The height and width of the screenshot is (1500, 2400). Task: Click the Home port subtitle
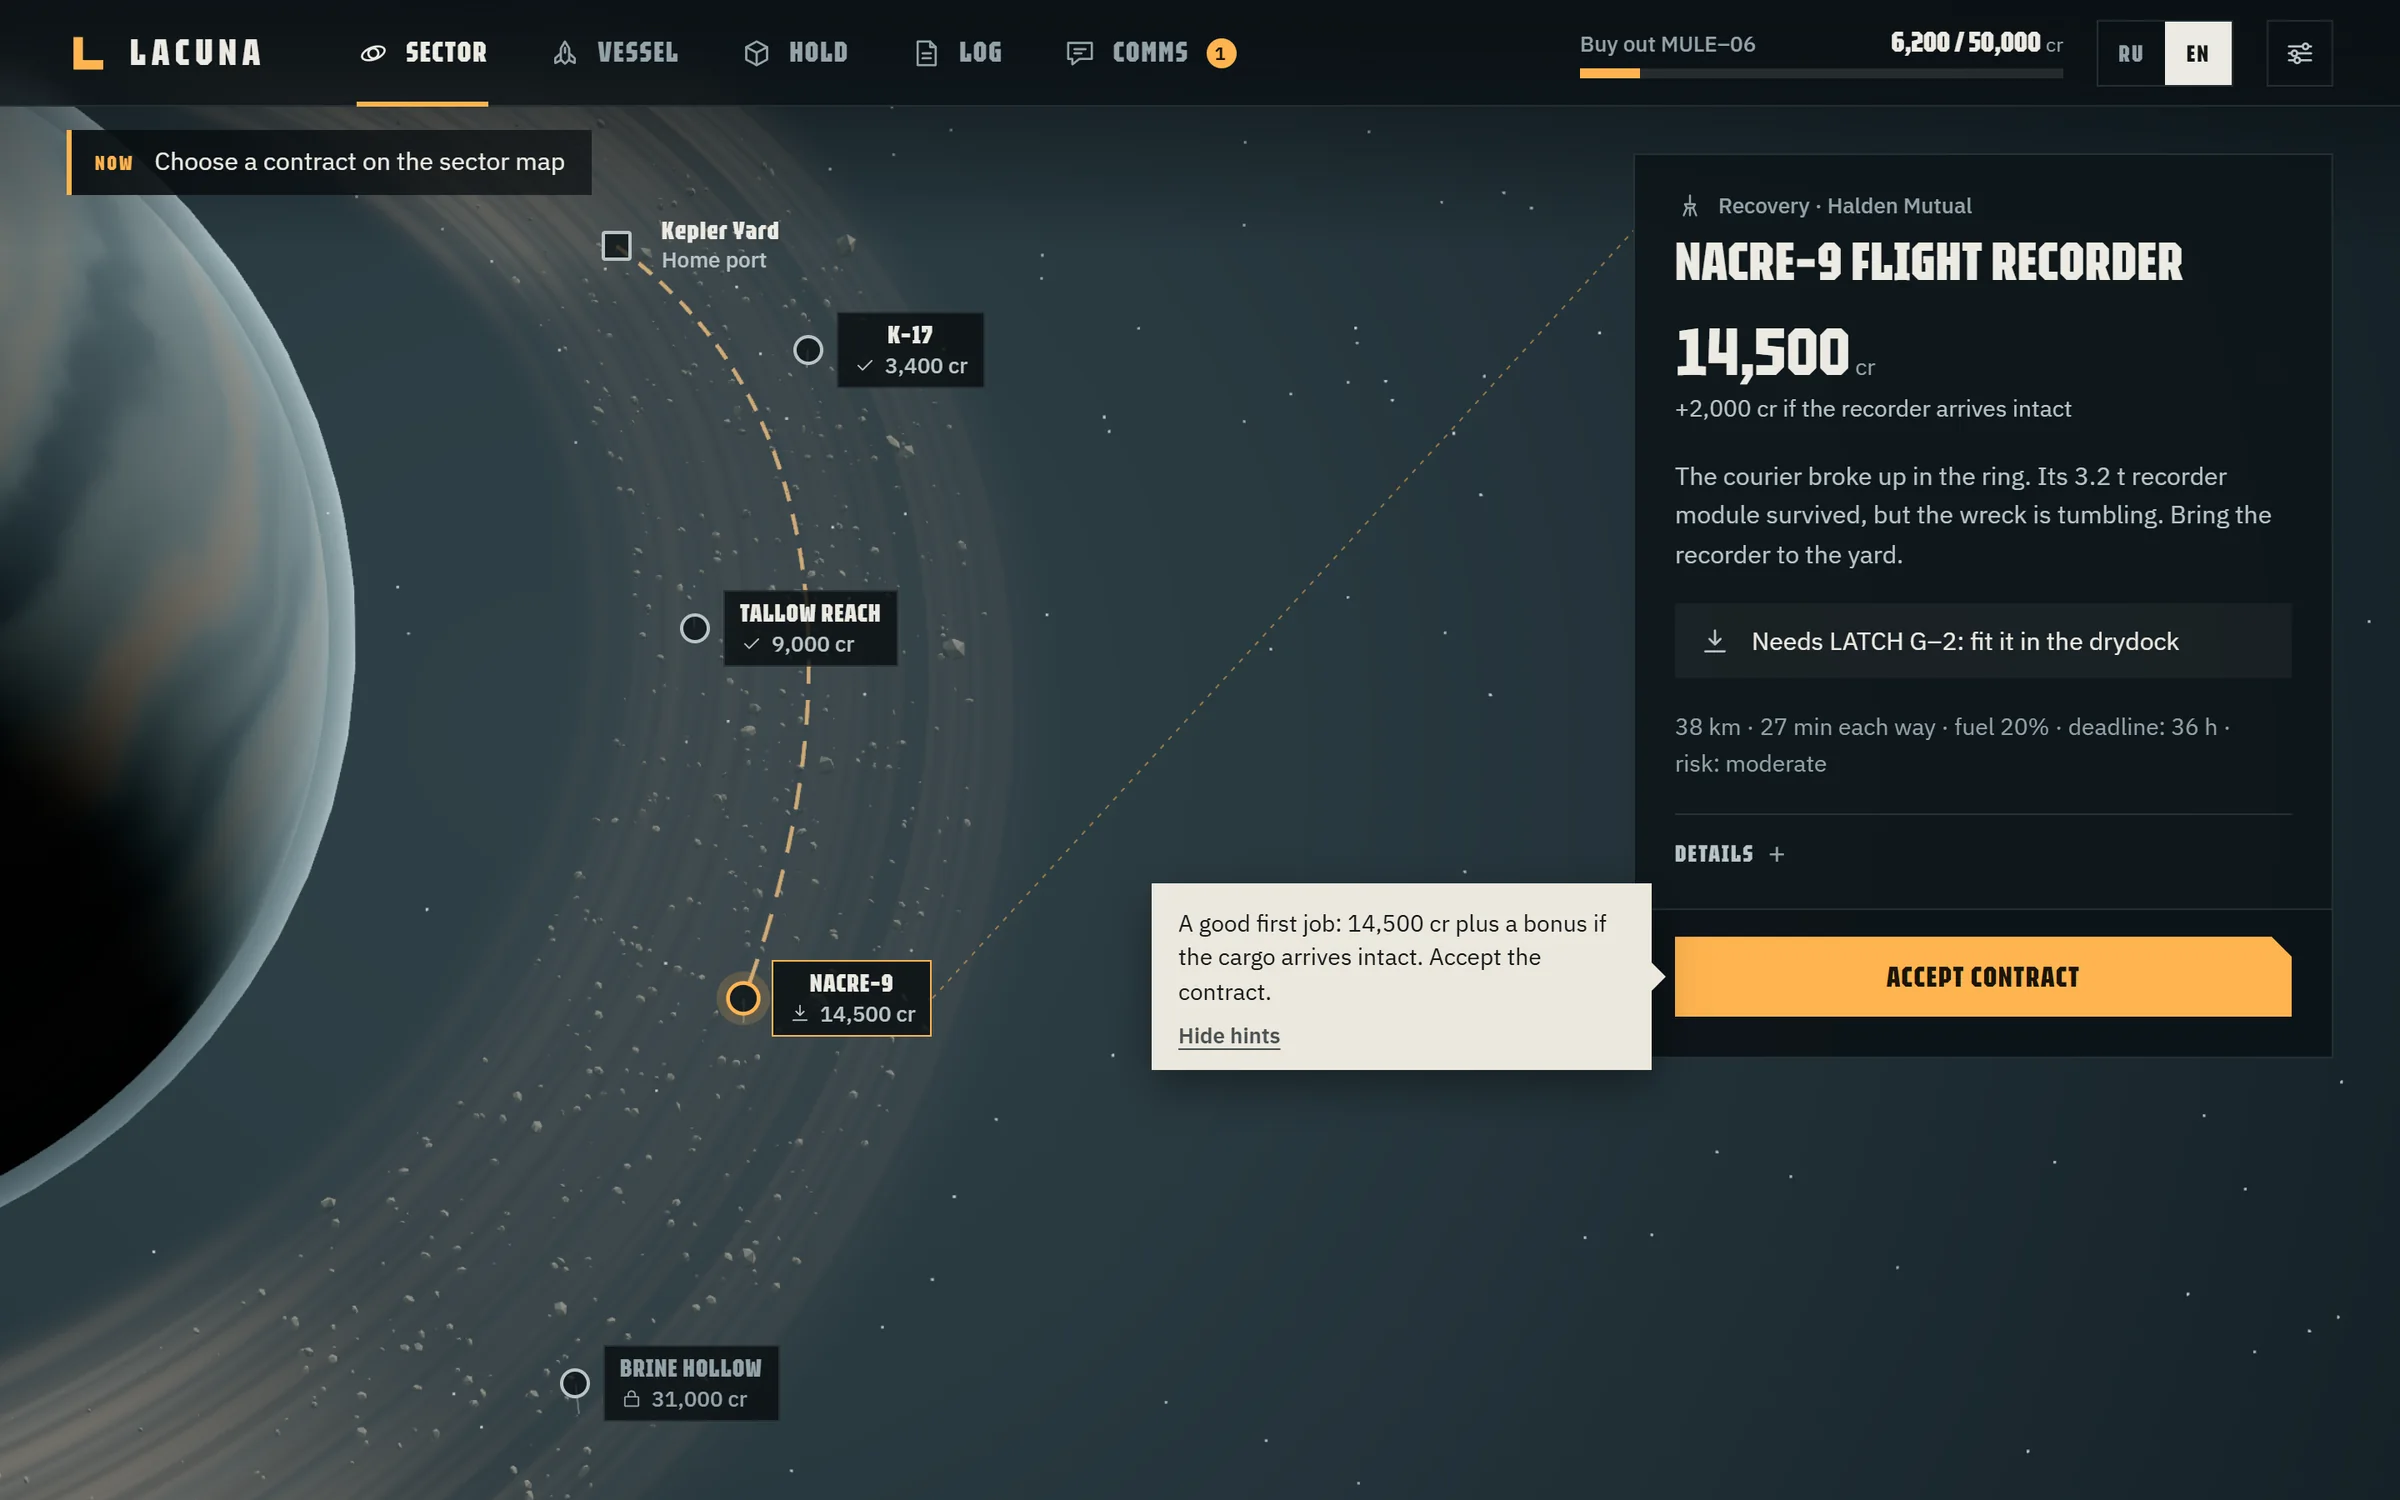(713, 260)
